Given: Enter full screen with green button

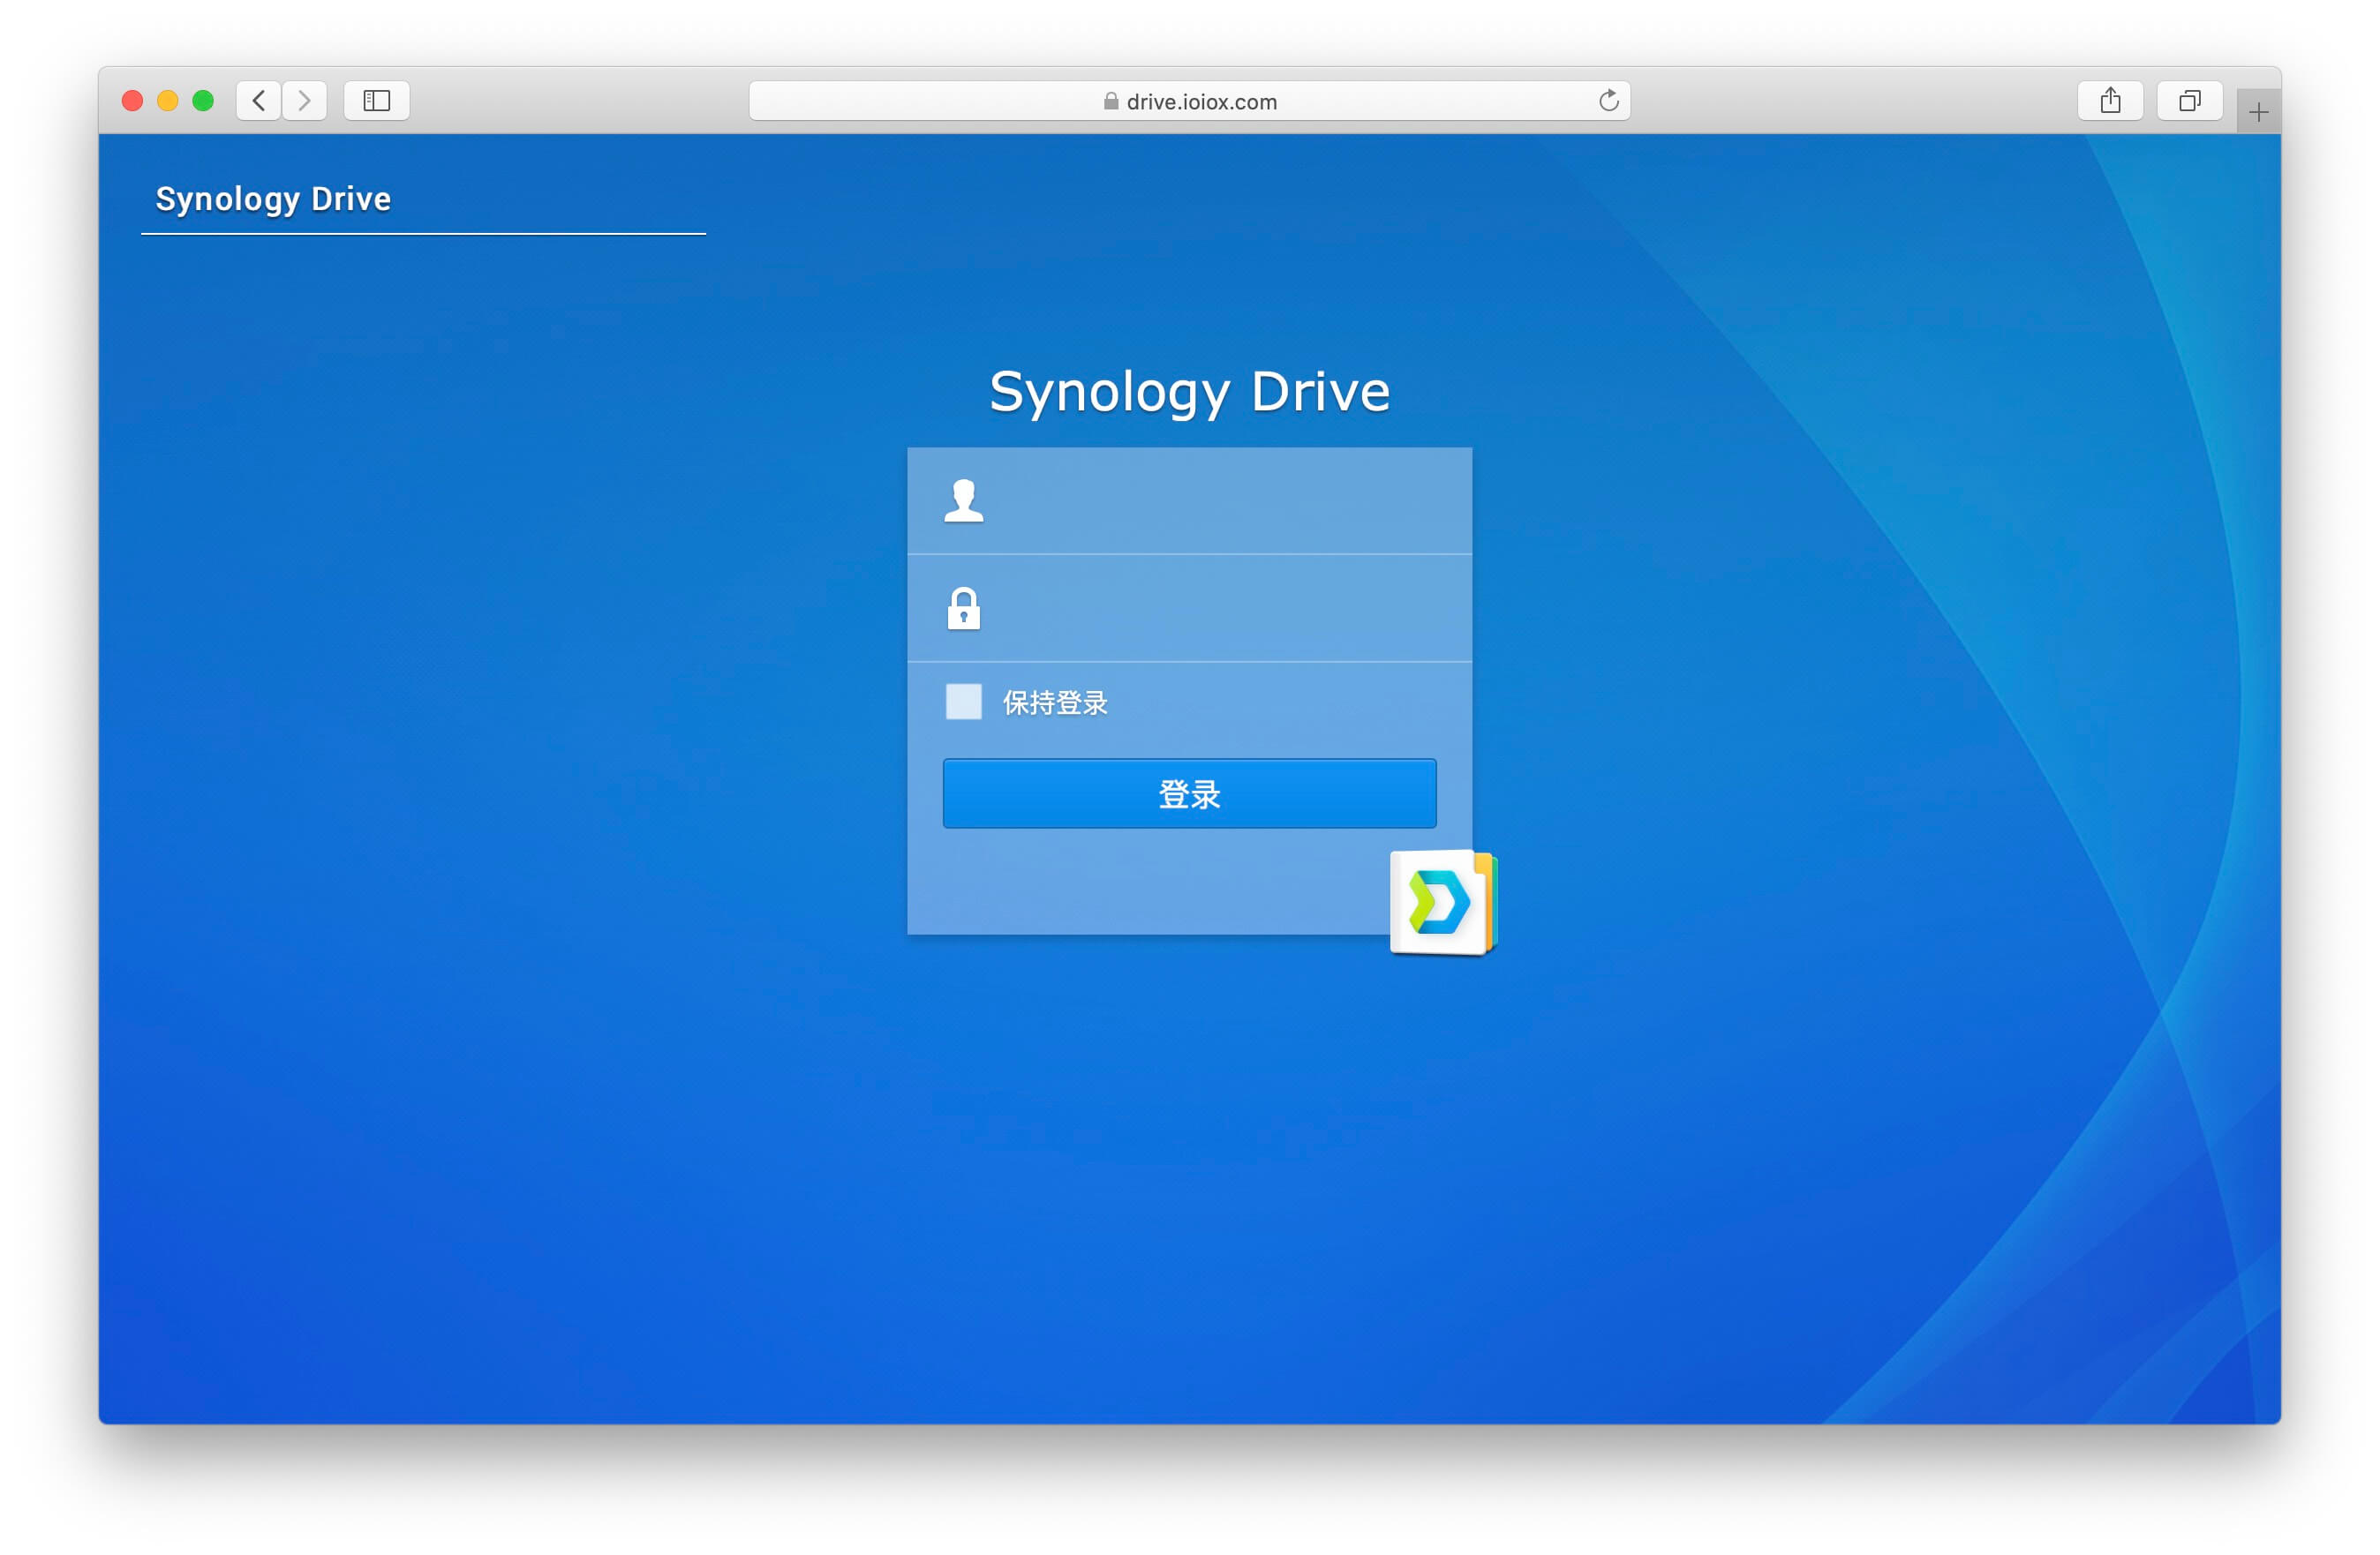Looking at the screenshot, I should tap(203, 101).
